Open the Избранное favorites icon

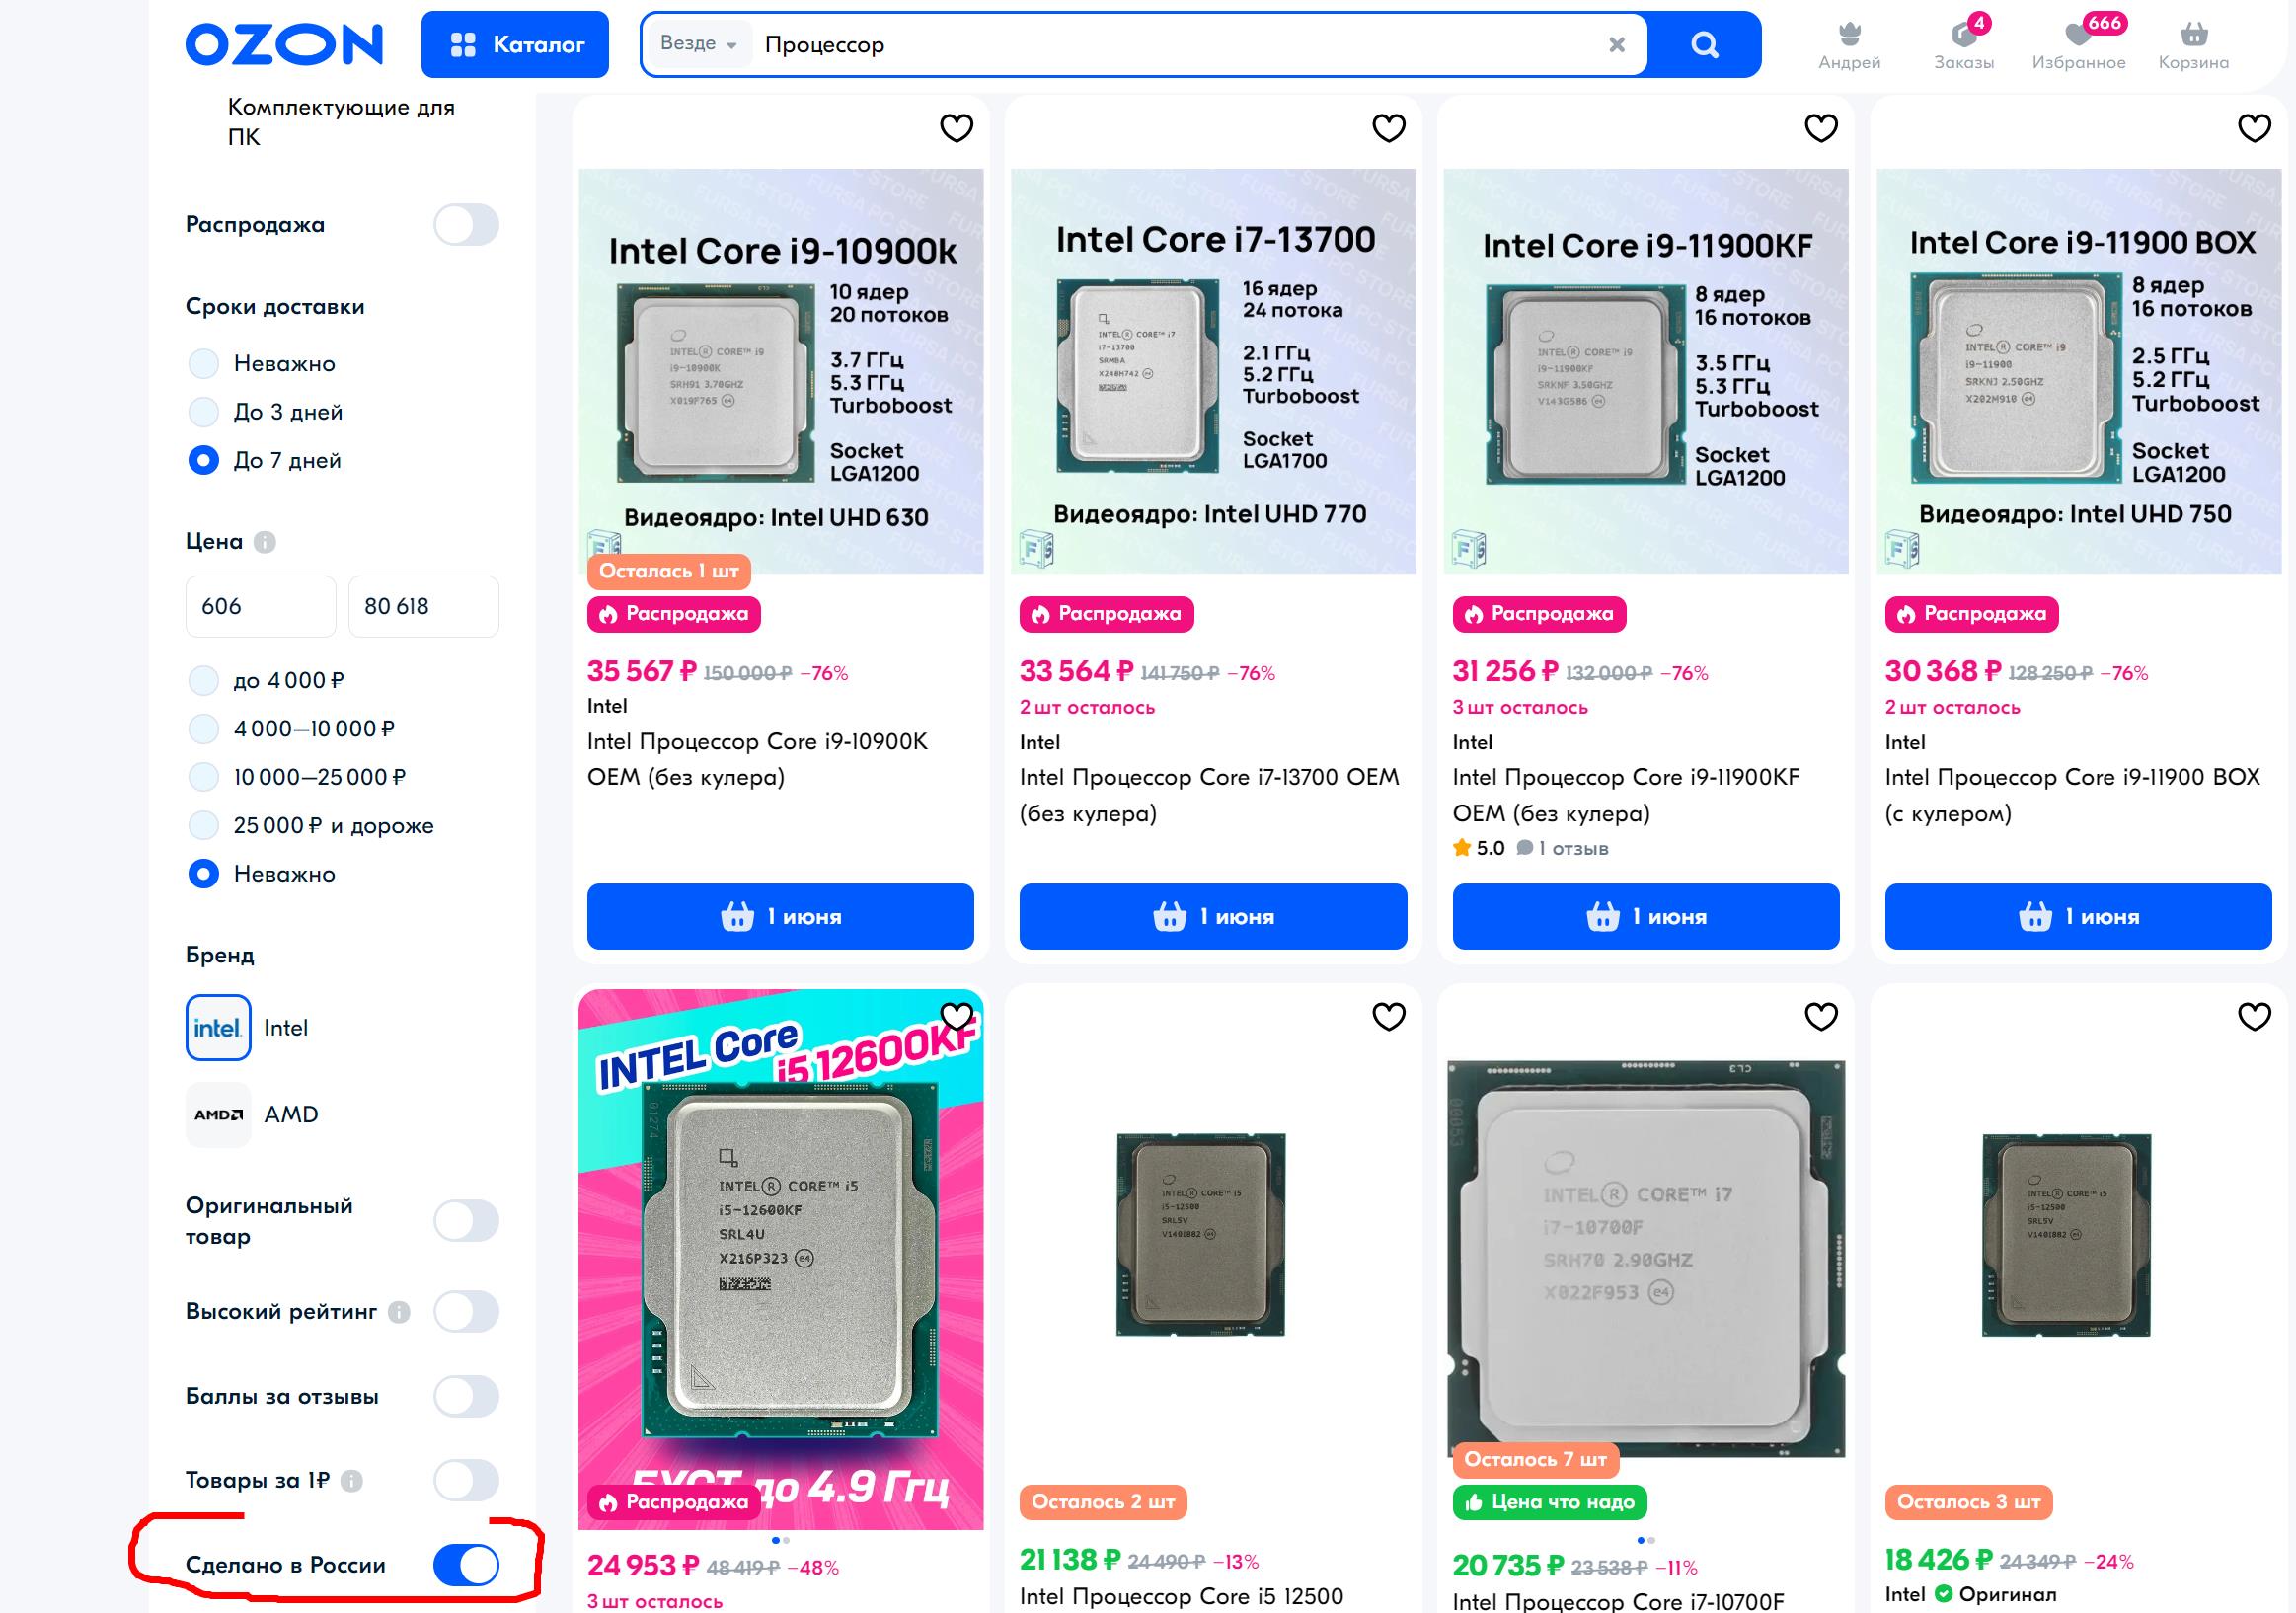[2079, 46]
